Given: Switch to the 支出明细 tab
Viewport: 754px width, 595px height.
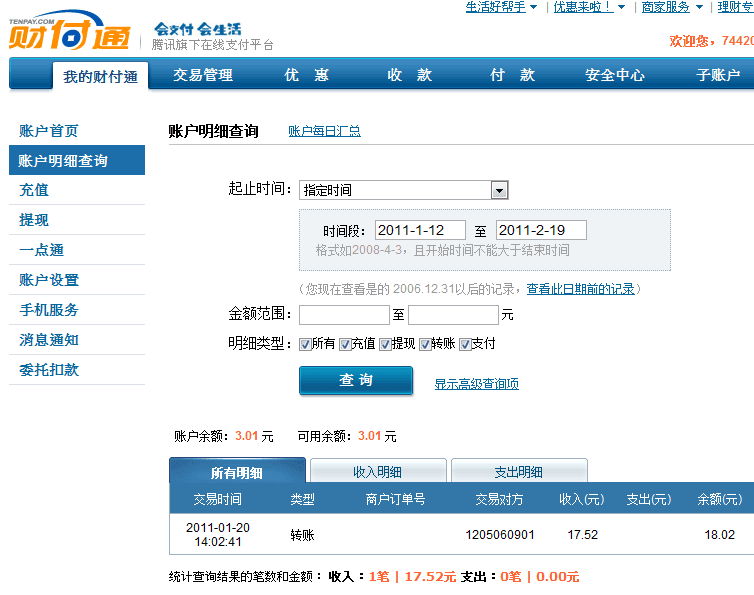Looking at the screenshot, I should tap(518, 472).
